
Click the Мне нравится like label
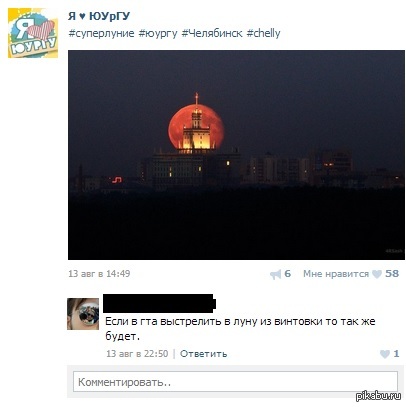(x=336, y=274)
